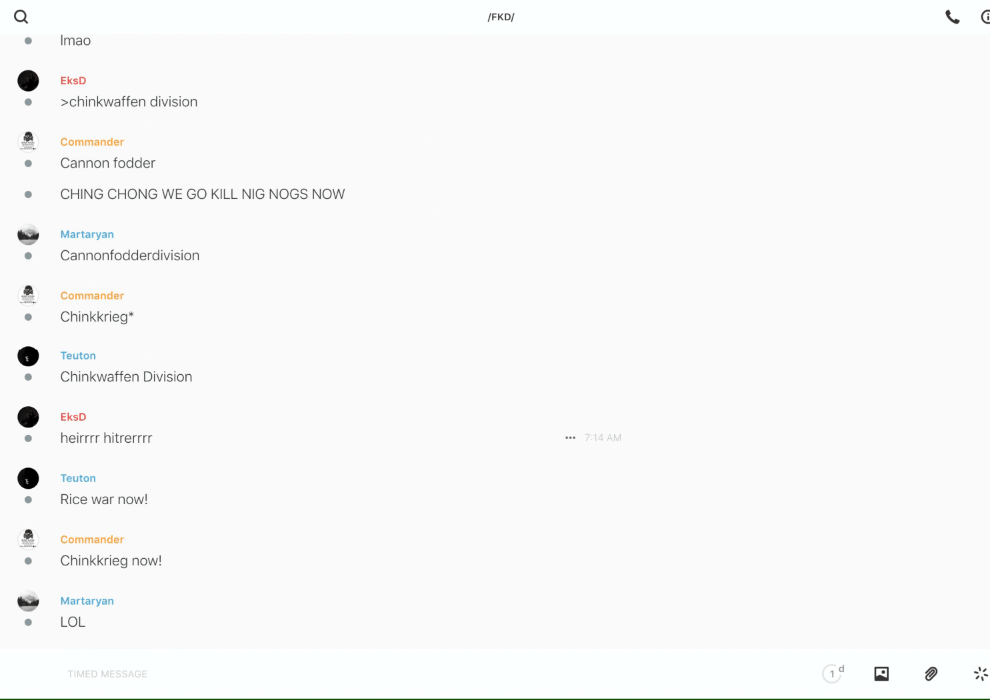Open conversation info icon at top right
Viewport: 990px width, 700px height.
click(x=986, y=17)
